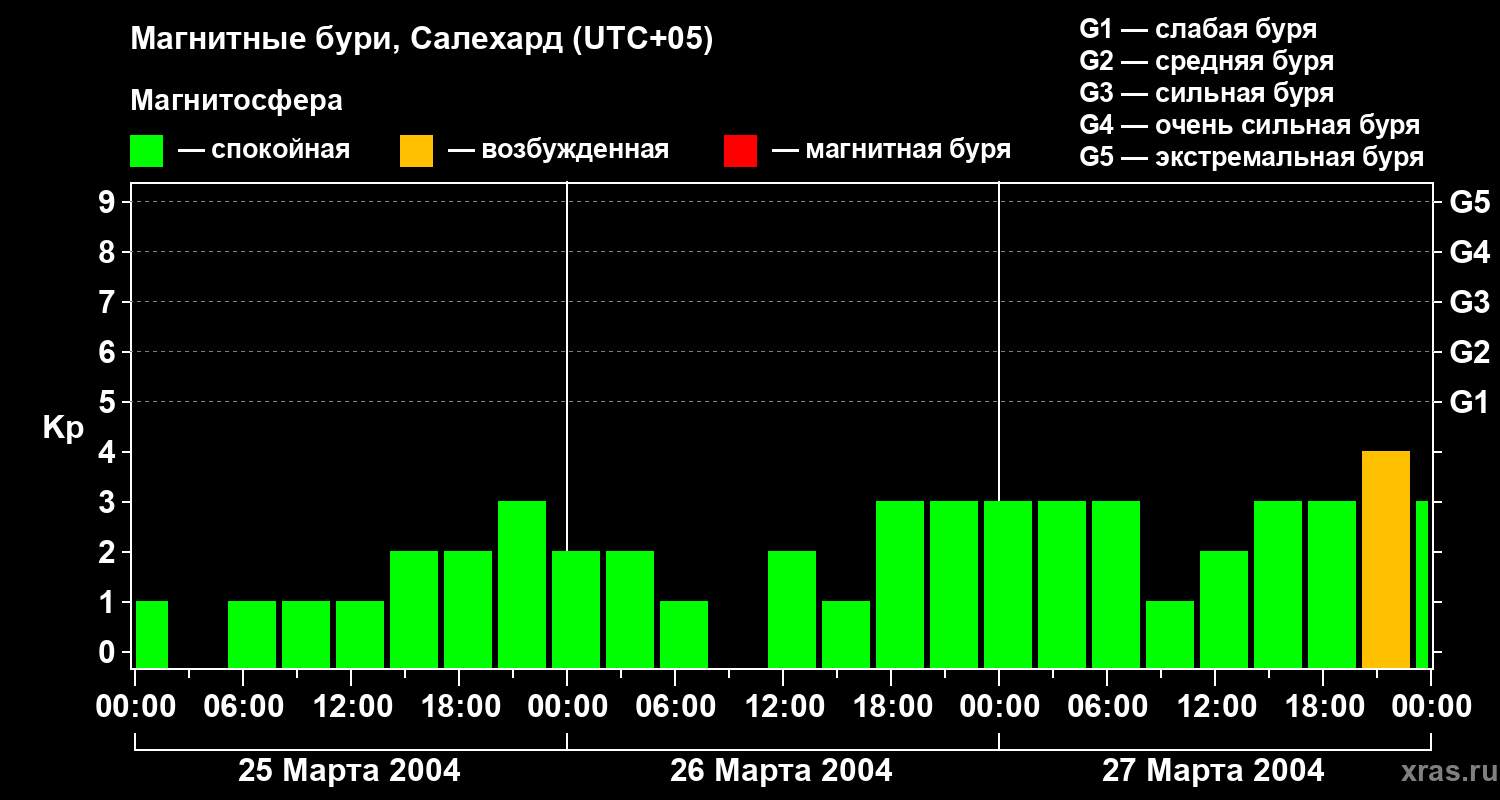Click the 'G2 — средняя буря' legend line
The image size is (1500, 800).
[x=1207, y=61]
